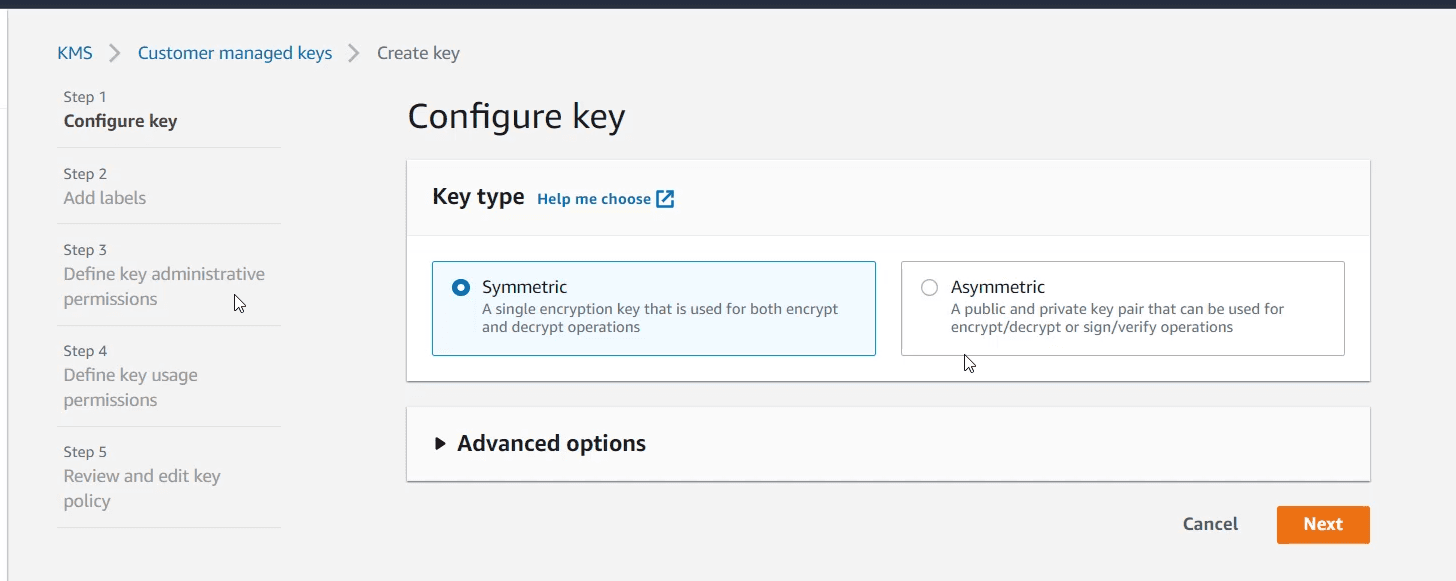
Task: Click the orange Next button
Action: [1322, 524]
